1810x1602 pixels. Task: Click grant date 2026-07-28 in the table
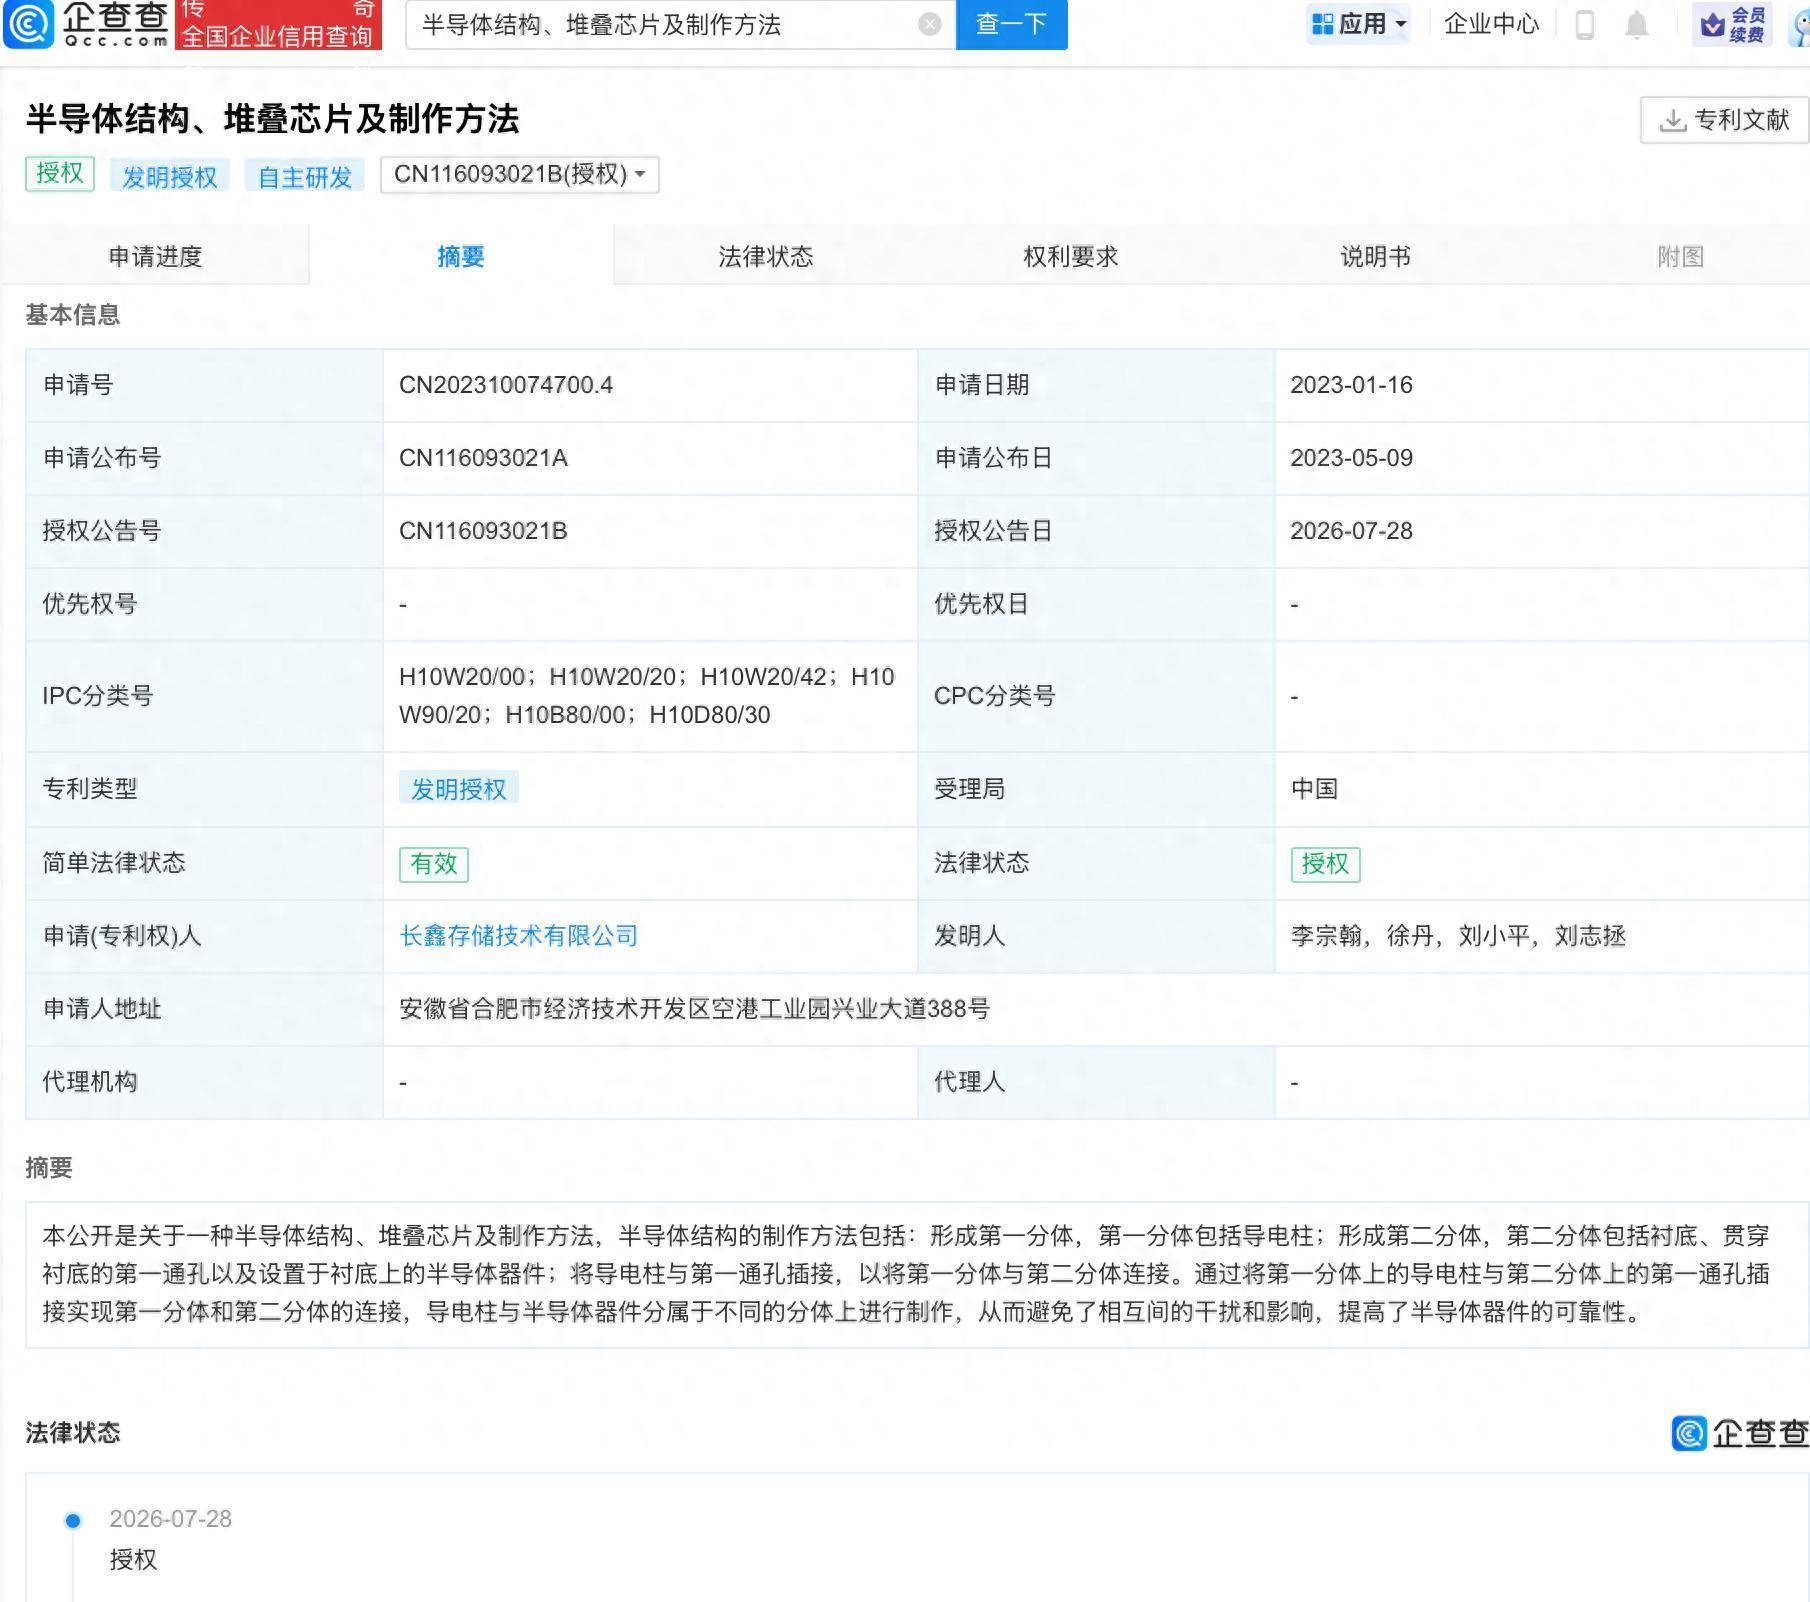click(1351, 531)
